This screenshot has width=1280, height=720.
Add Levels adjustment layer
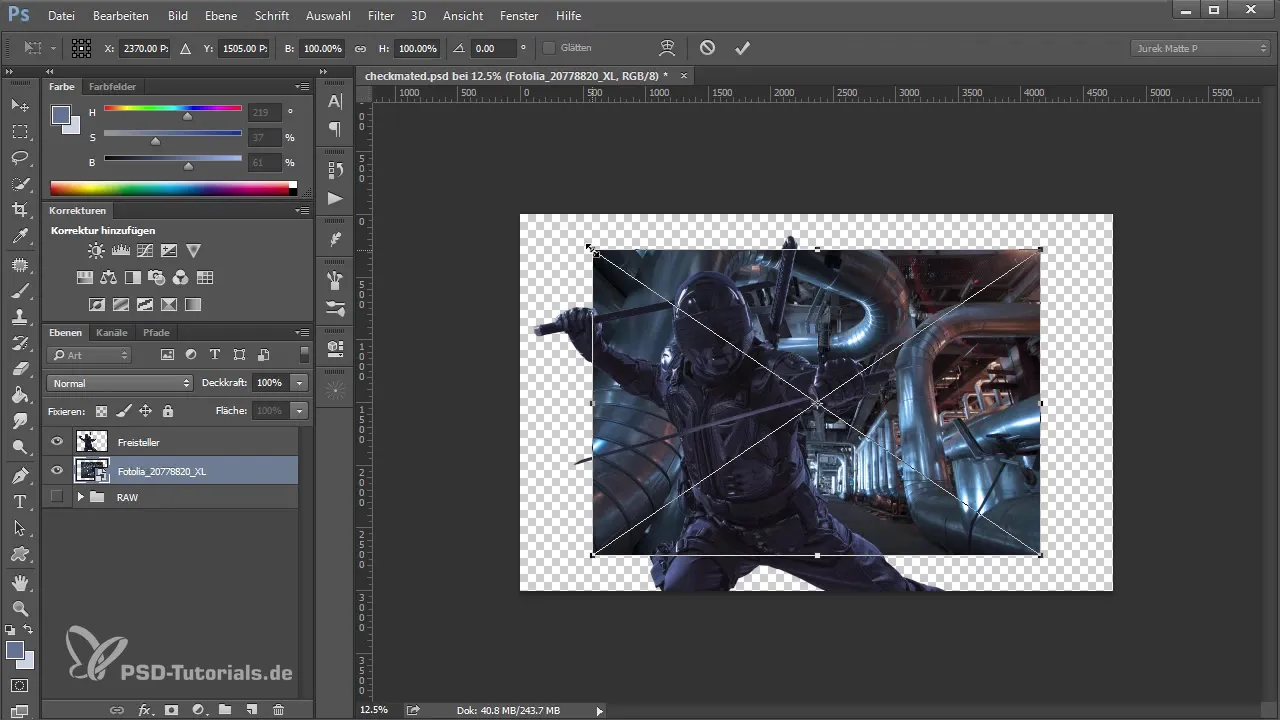120,251
